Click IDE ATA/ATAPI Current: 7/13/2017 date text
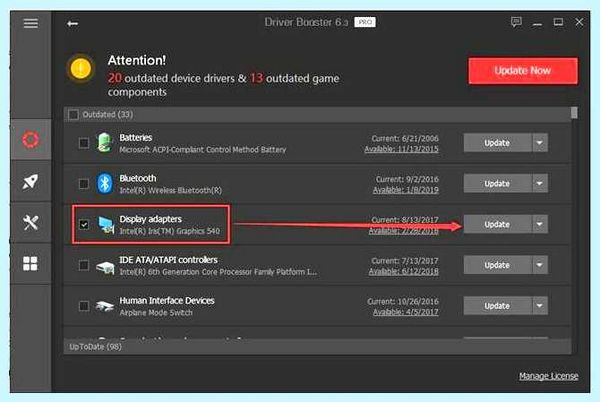600x402 pixels. tap(405, 260)
